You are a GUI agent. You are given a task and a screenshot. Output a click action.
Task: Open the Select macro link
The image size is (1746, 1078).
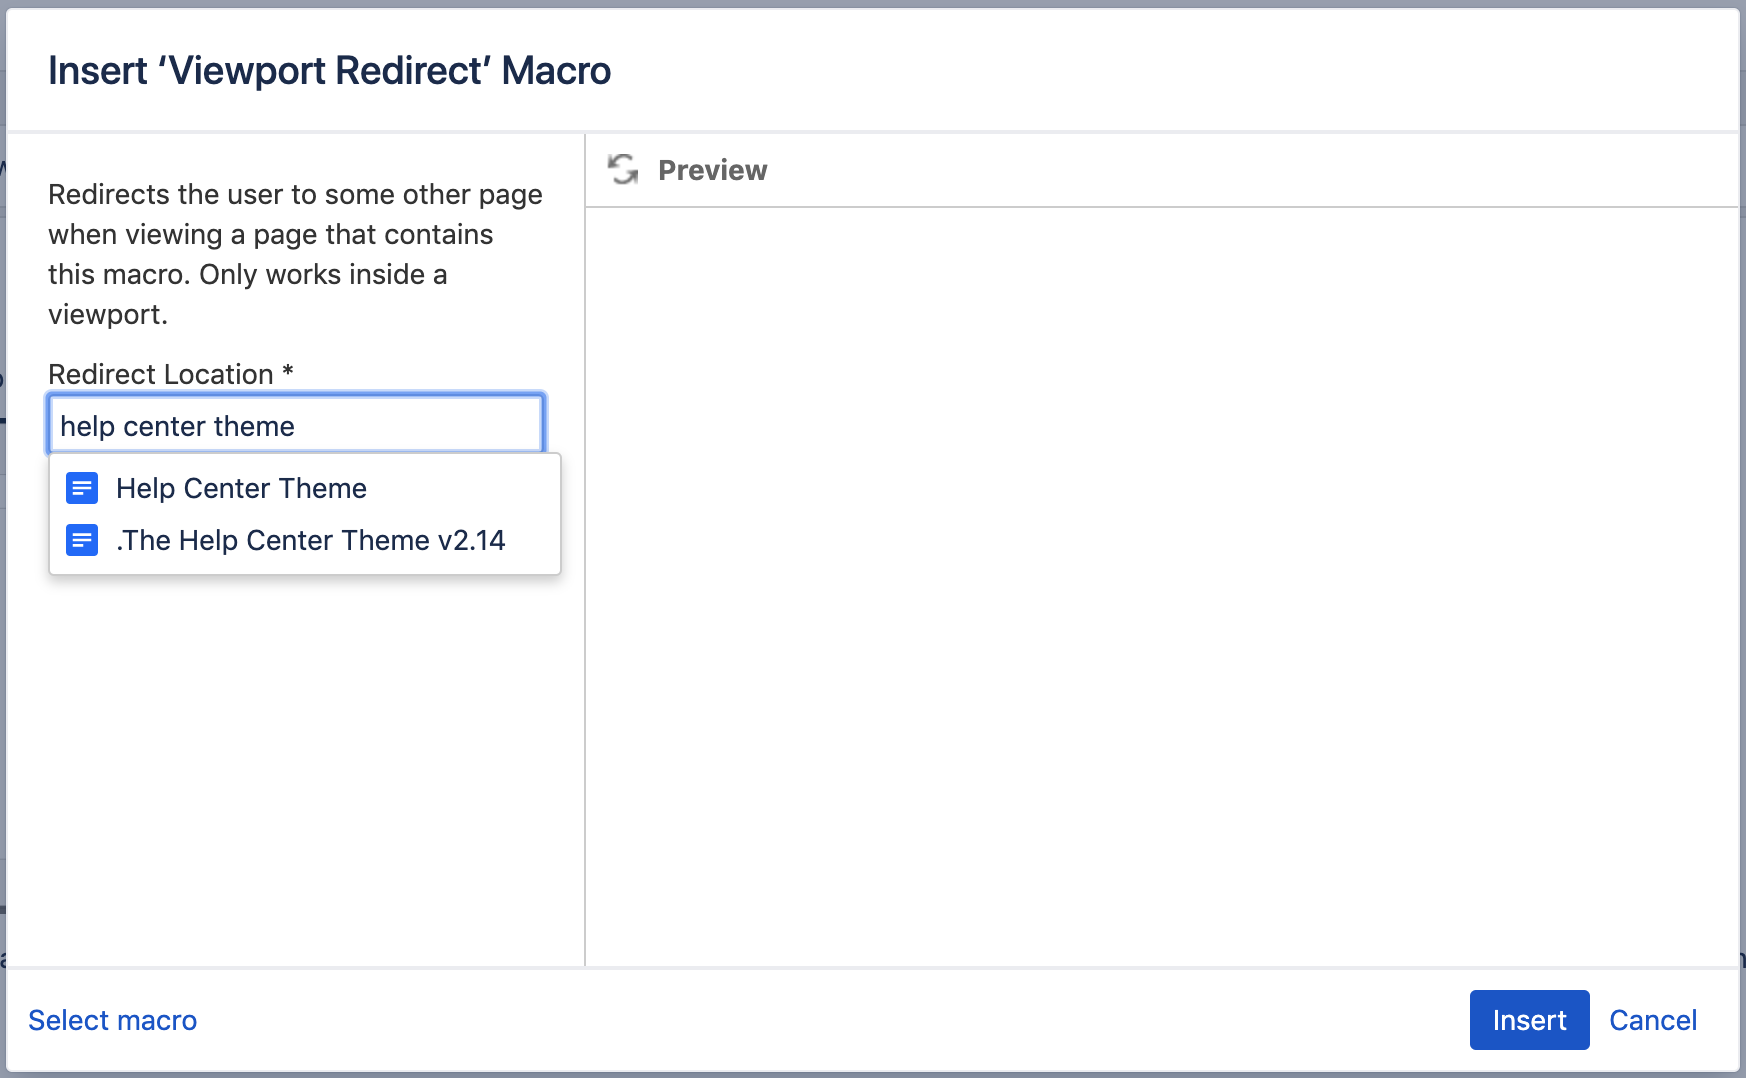click(x=113, y=1020)
